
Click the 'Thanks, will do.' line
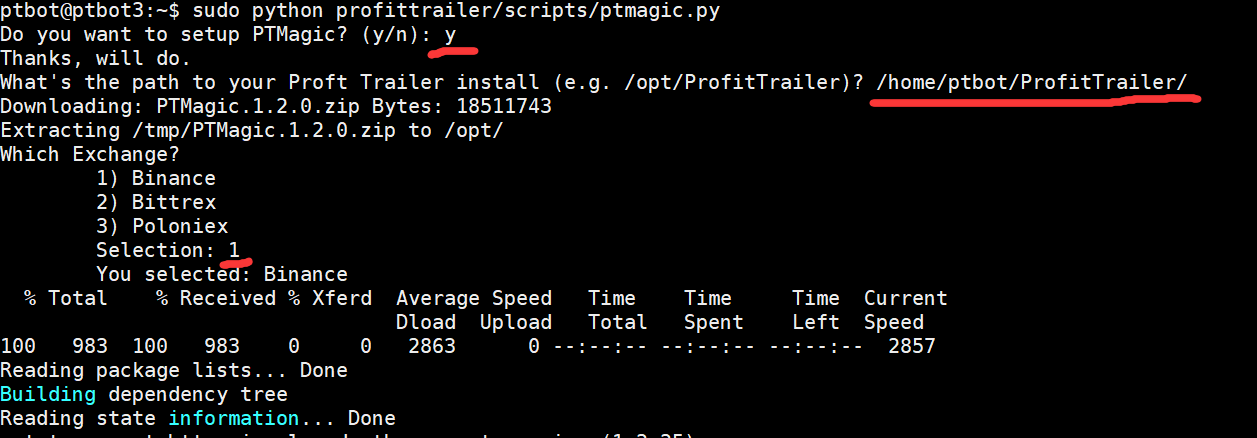(95, 59)
